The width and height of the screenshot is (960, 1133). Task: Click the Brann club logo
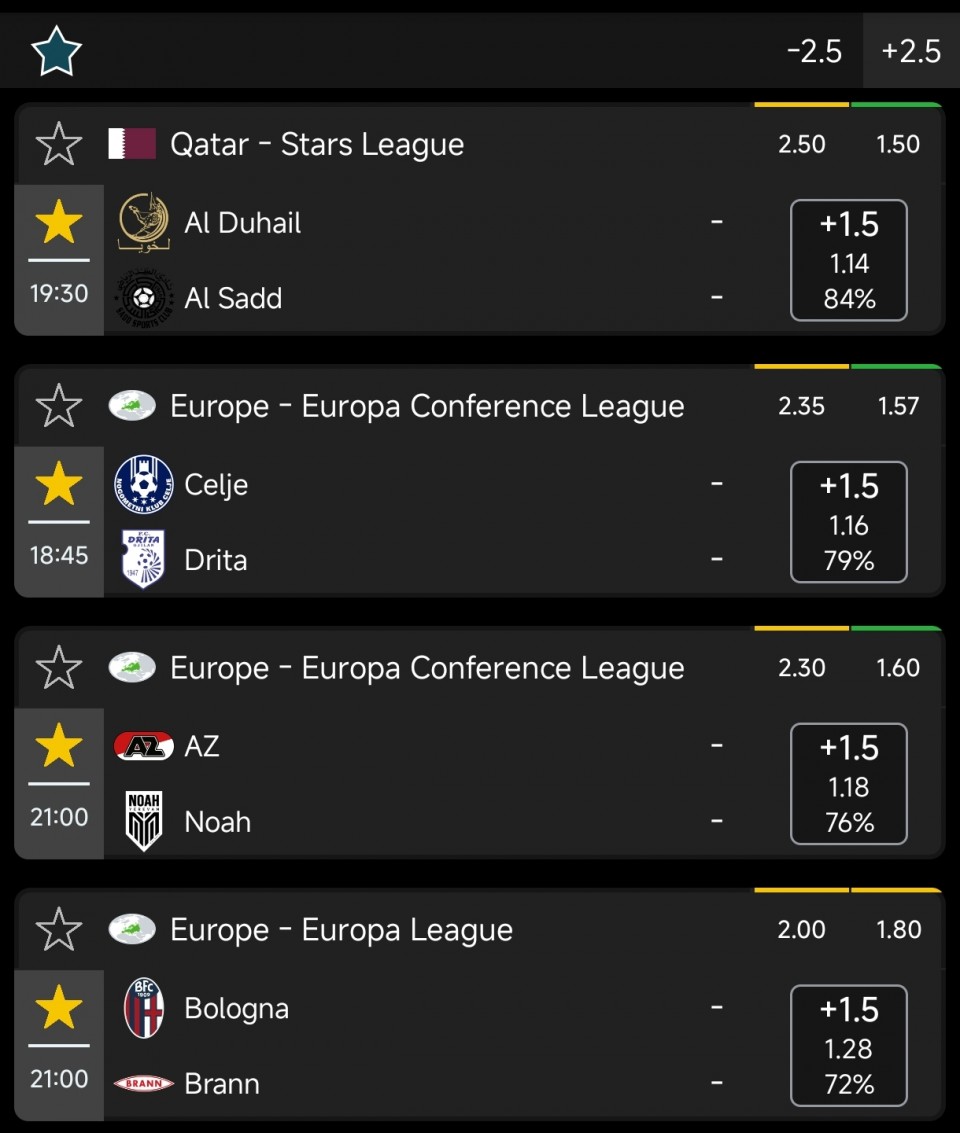[144, 1083]
